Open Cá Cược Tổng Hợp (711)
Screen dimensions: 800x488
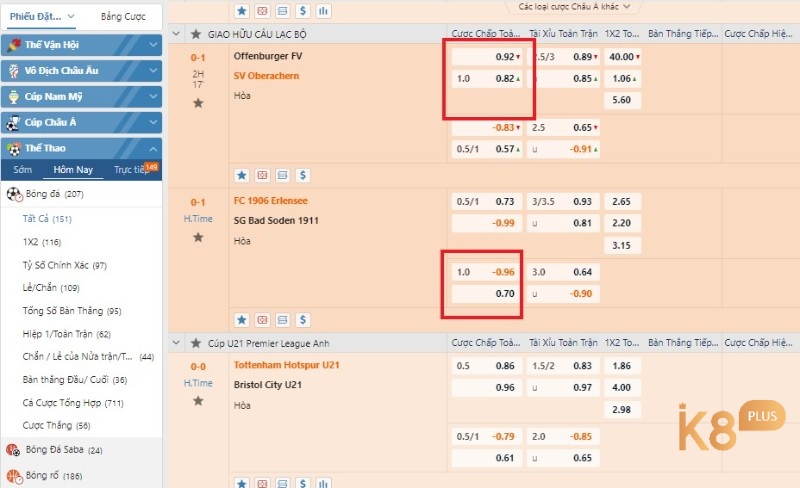coord(73,403)
